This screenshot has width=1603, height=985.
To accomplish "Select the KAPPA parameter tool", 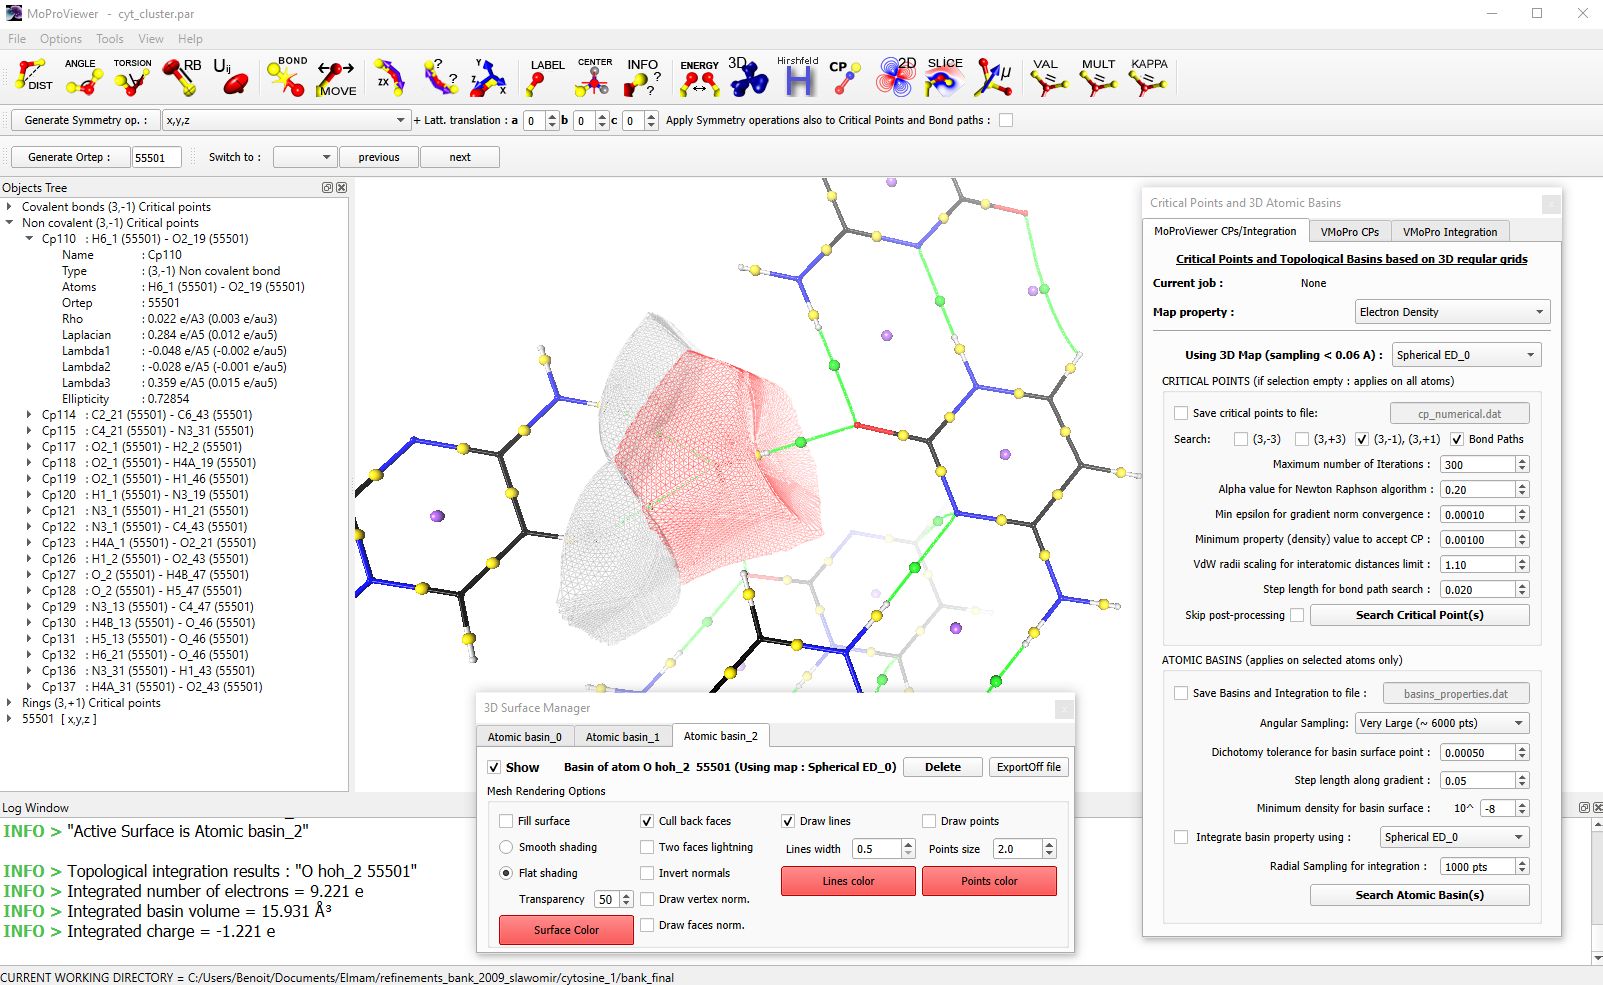I will [x=1148, y=77].
